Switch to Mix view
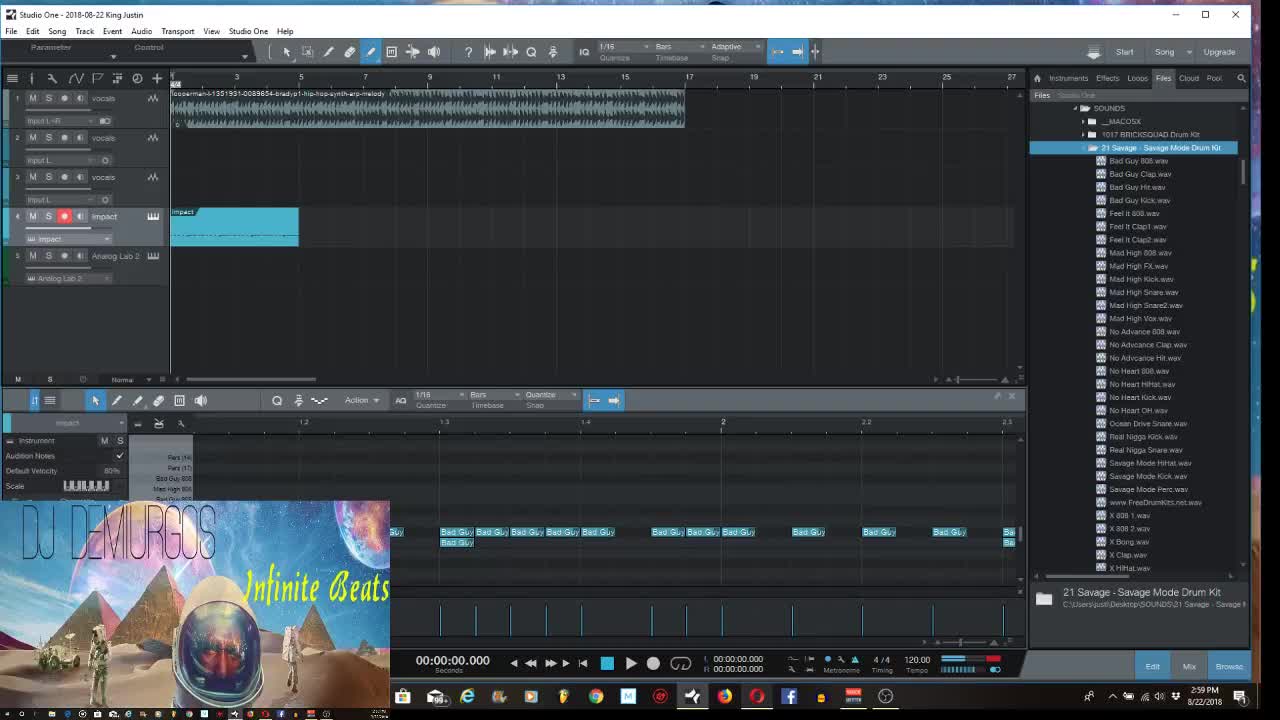The height and width of the screenshot is (720, 1280). 1192,666
